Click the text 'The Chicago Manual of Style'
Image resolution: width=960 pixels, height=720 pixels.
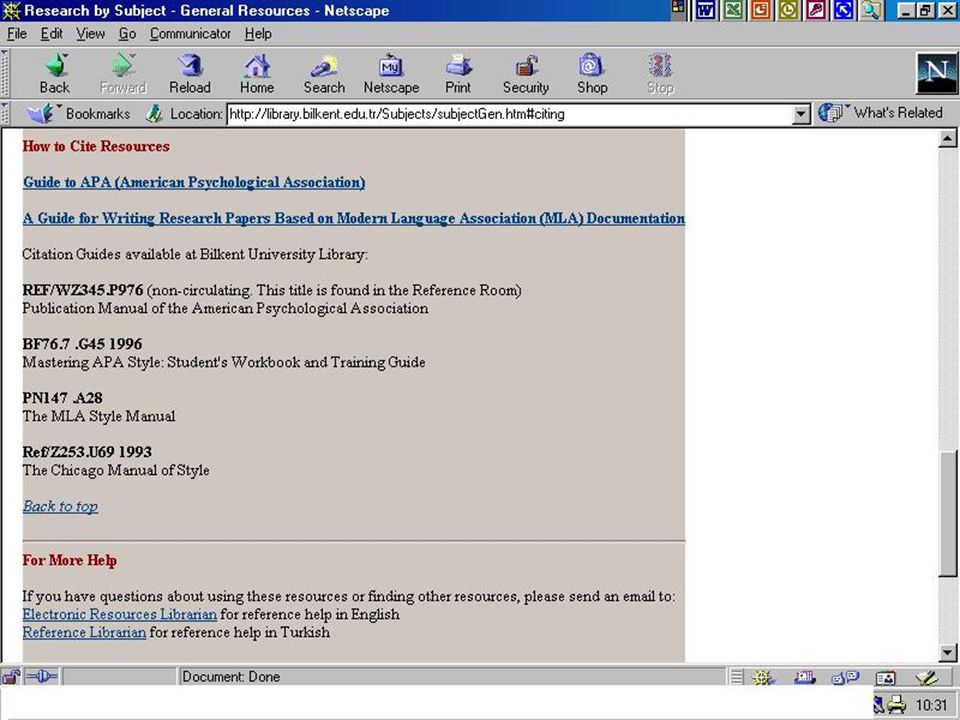click(x=116, y=470)
